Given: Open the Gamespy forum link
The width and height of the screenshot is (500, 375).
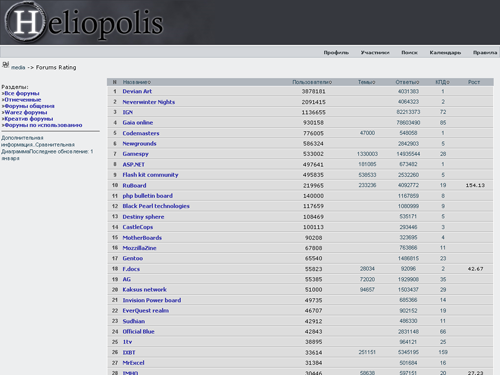Looking at the screenshot, I should click(135, 154).
